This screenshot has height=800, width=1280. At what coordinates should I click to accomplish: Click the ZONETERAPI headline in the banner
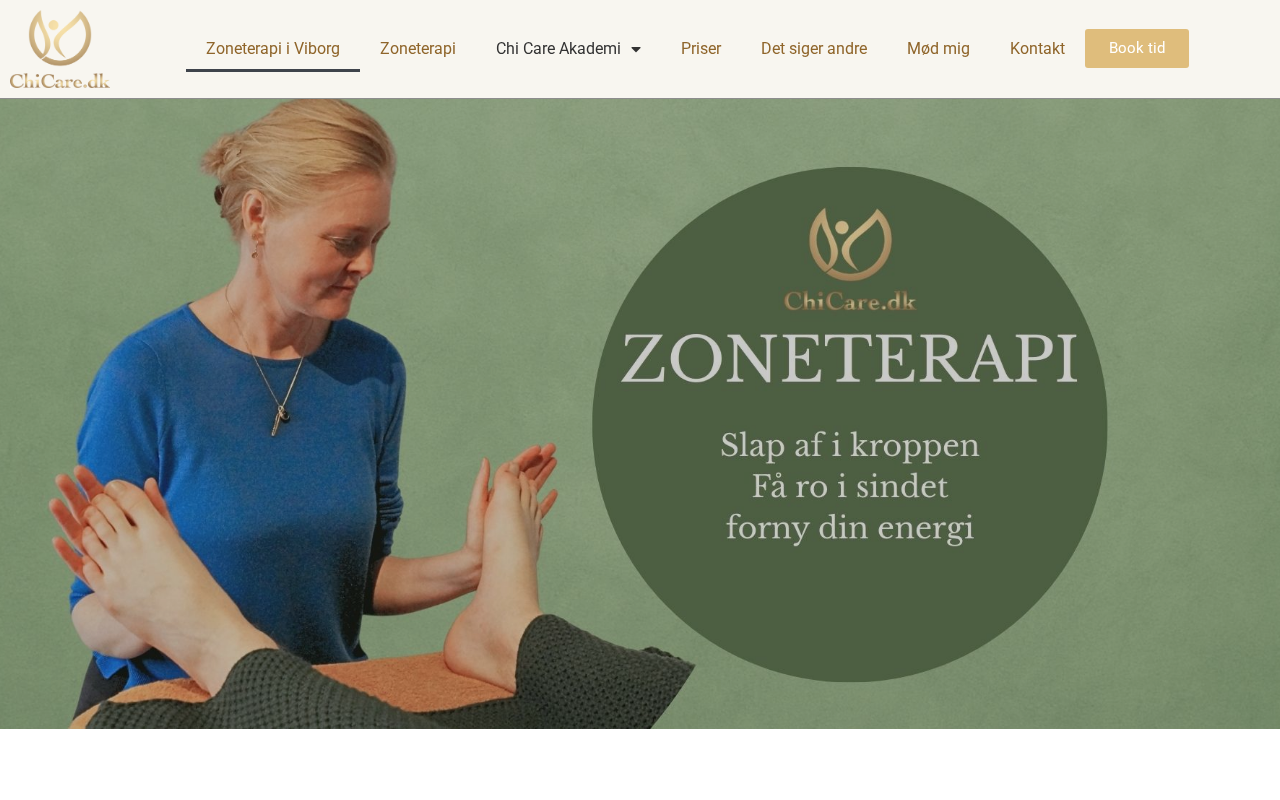pos(849,357)
